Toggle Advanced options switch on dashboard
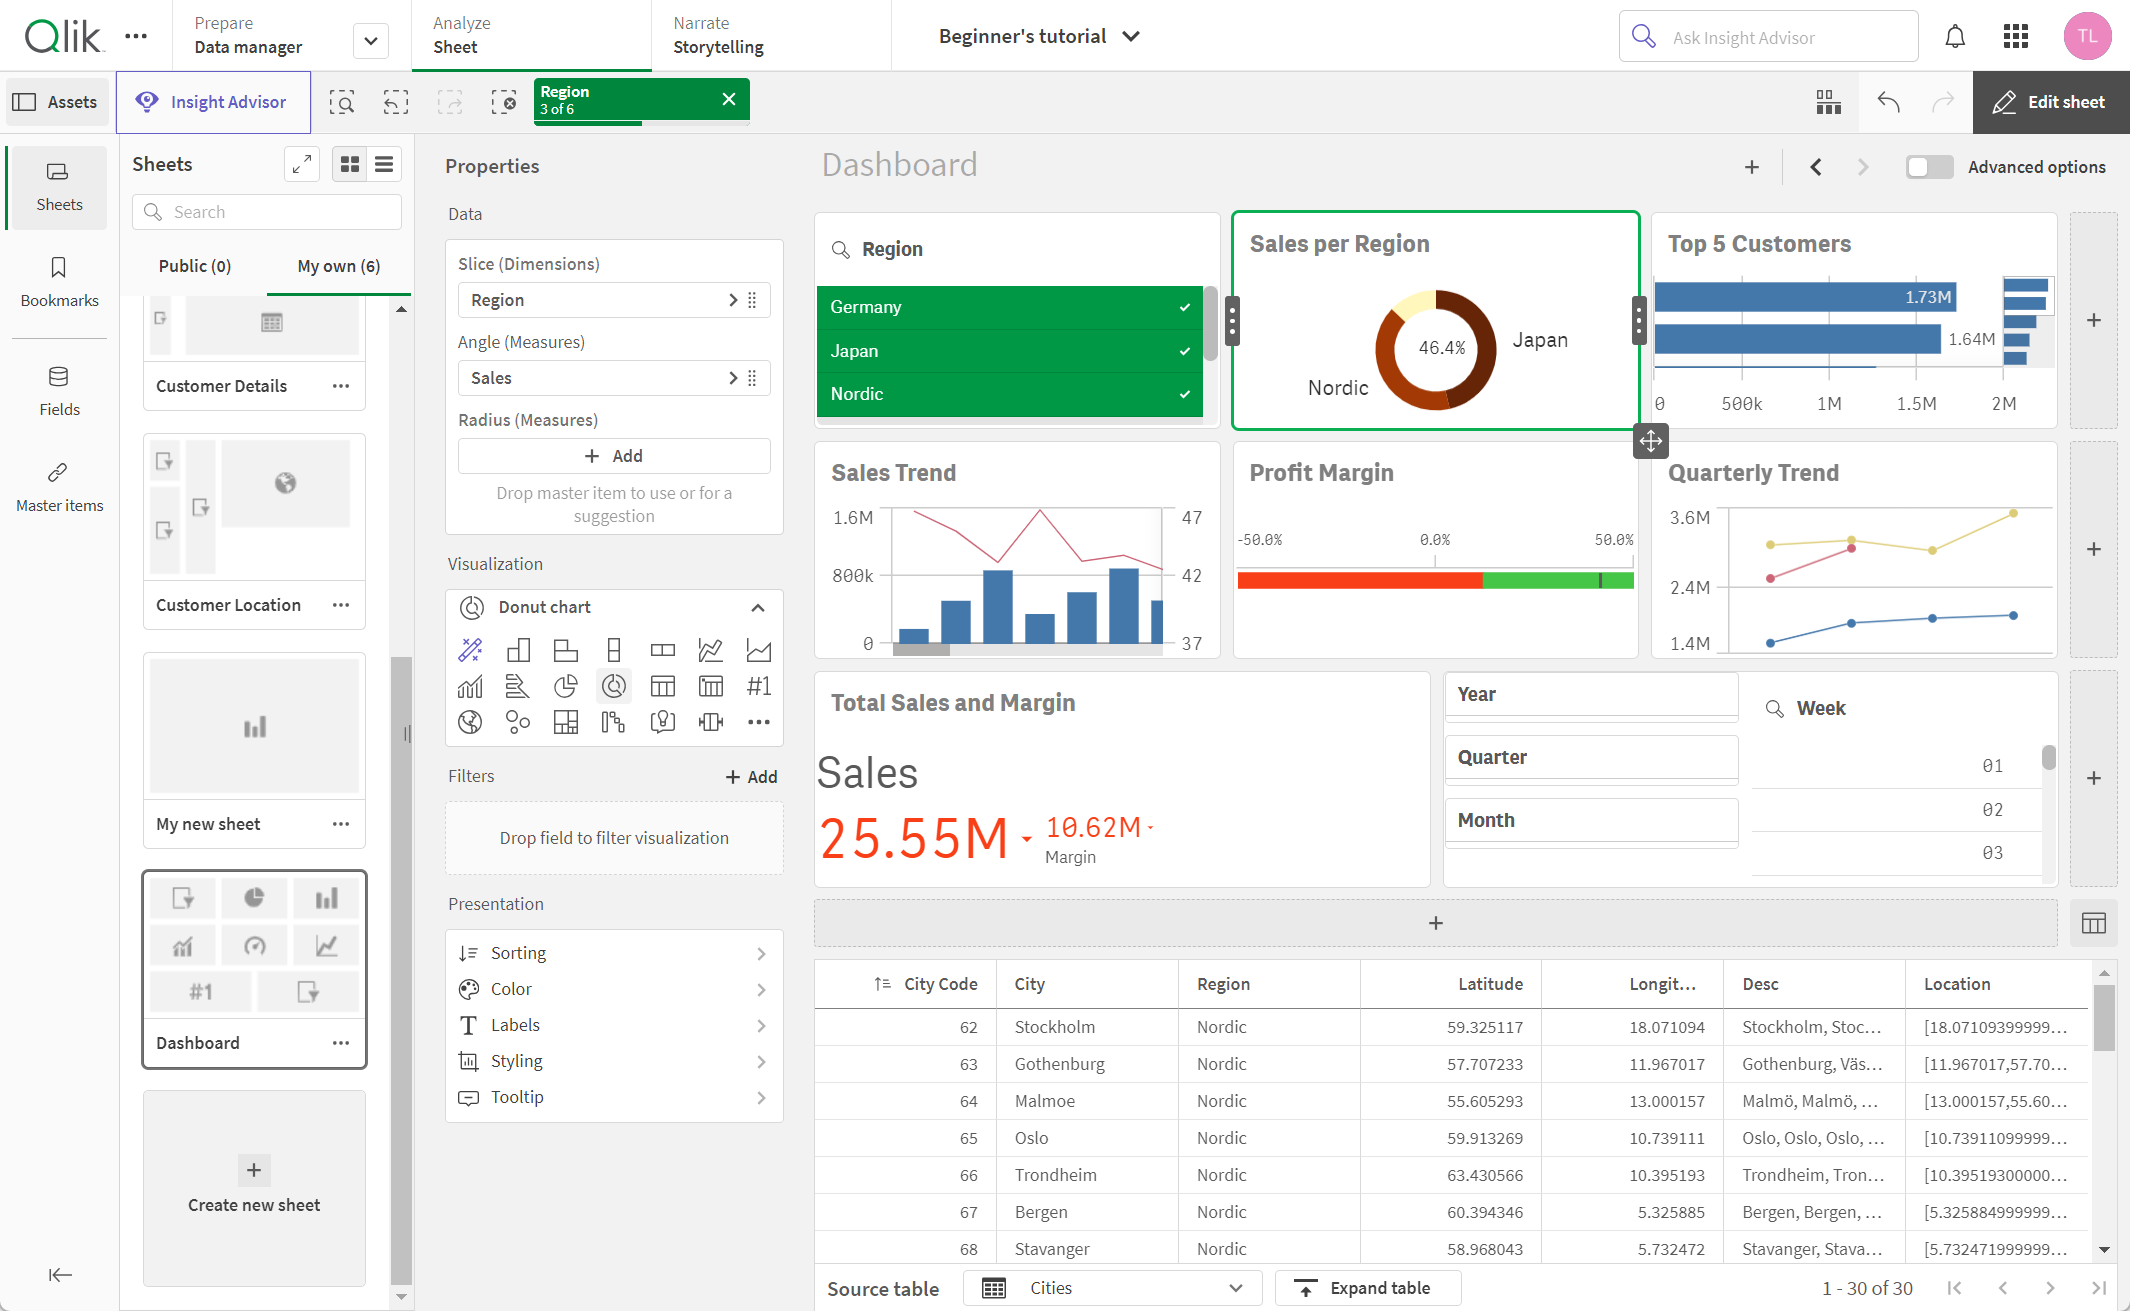This screenshot has height=1311, width=2130. (1931, 166)
